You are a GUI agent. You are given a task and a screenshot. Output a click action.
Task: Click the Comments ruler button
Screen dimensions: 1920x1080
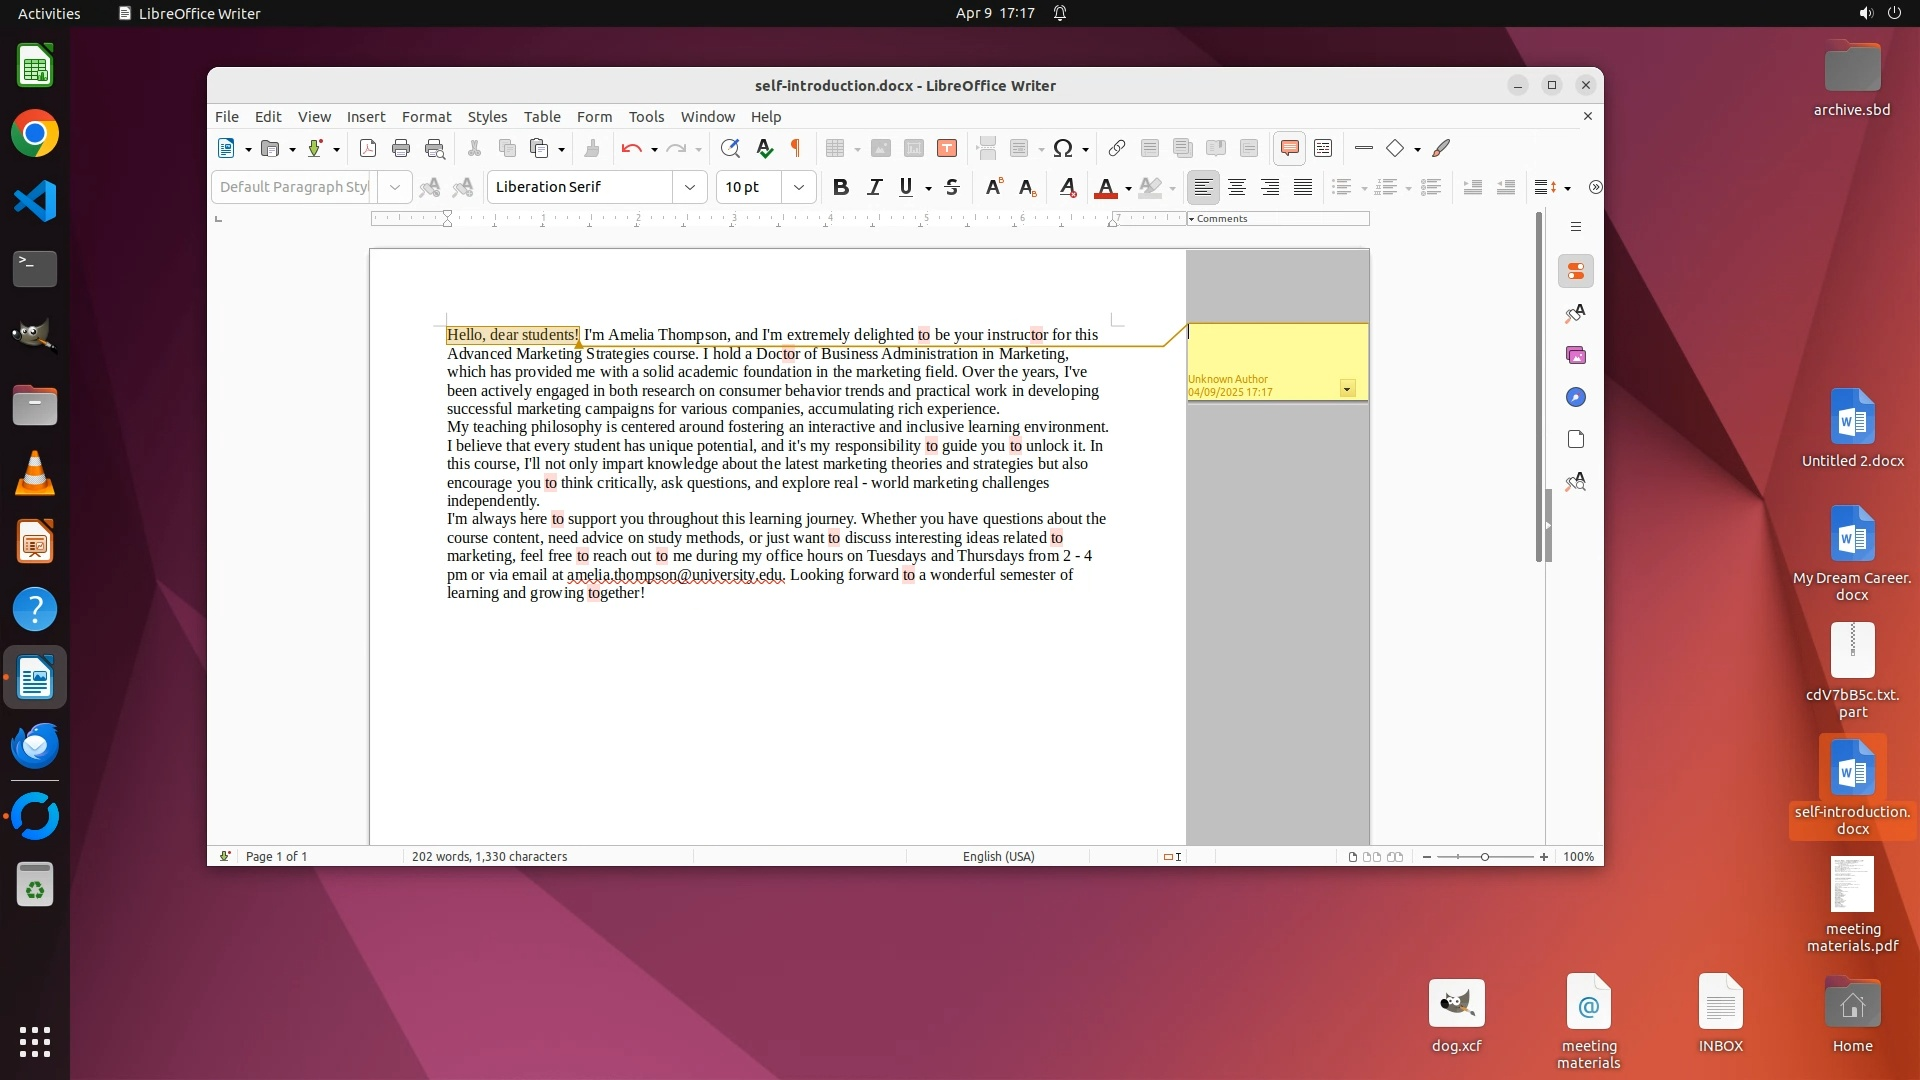[x=1220, y=218]
